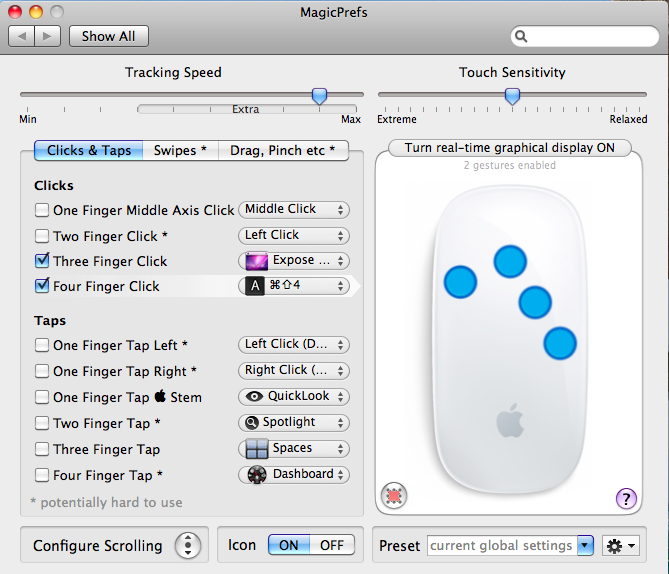The image size is (669, 574).
Task: Enable Four Finger Tap checkbox
Action: (x=42, y=475)
